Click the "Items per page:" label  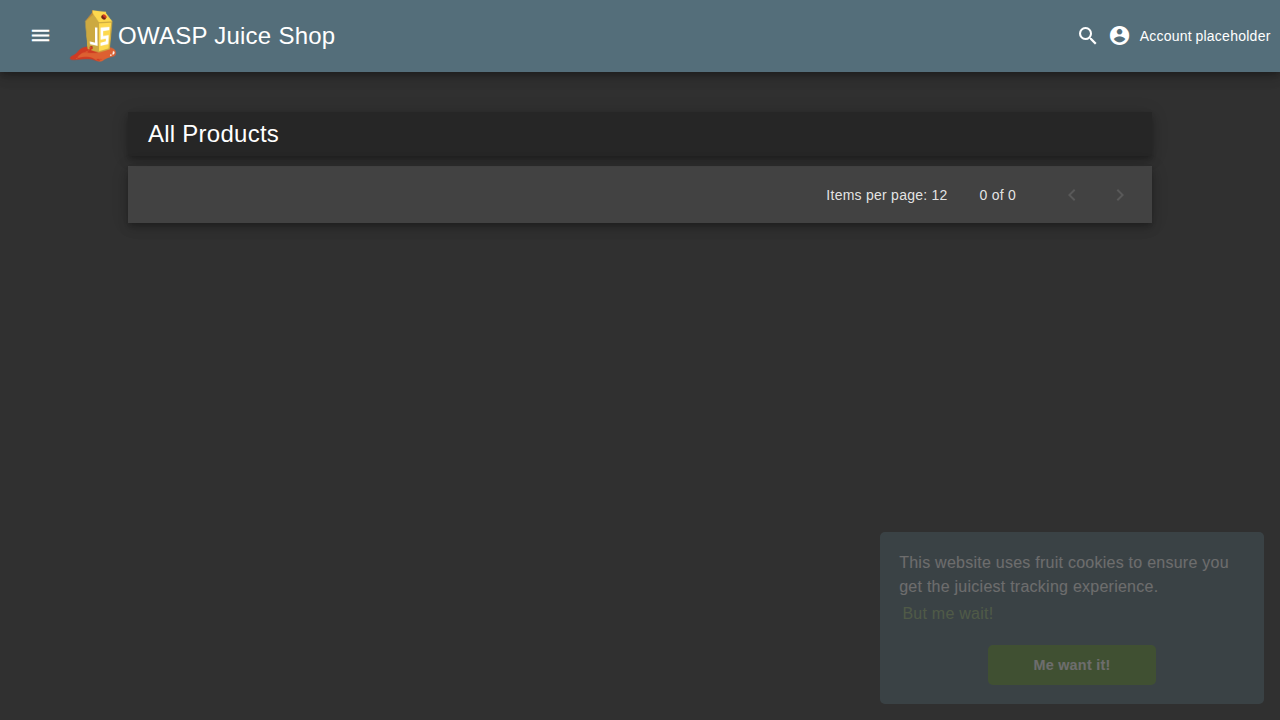[x=876, y=195]
